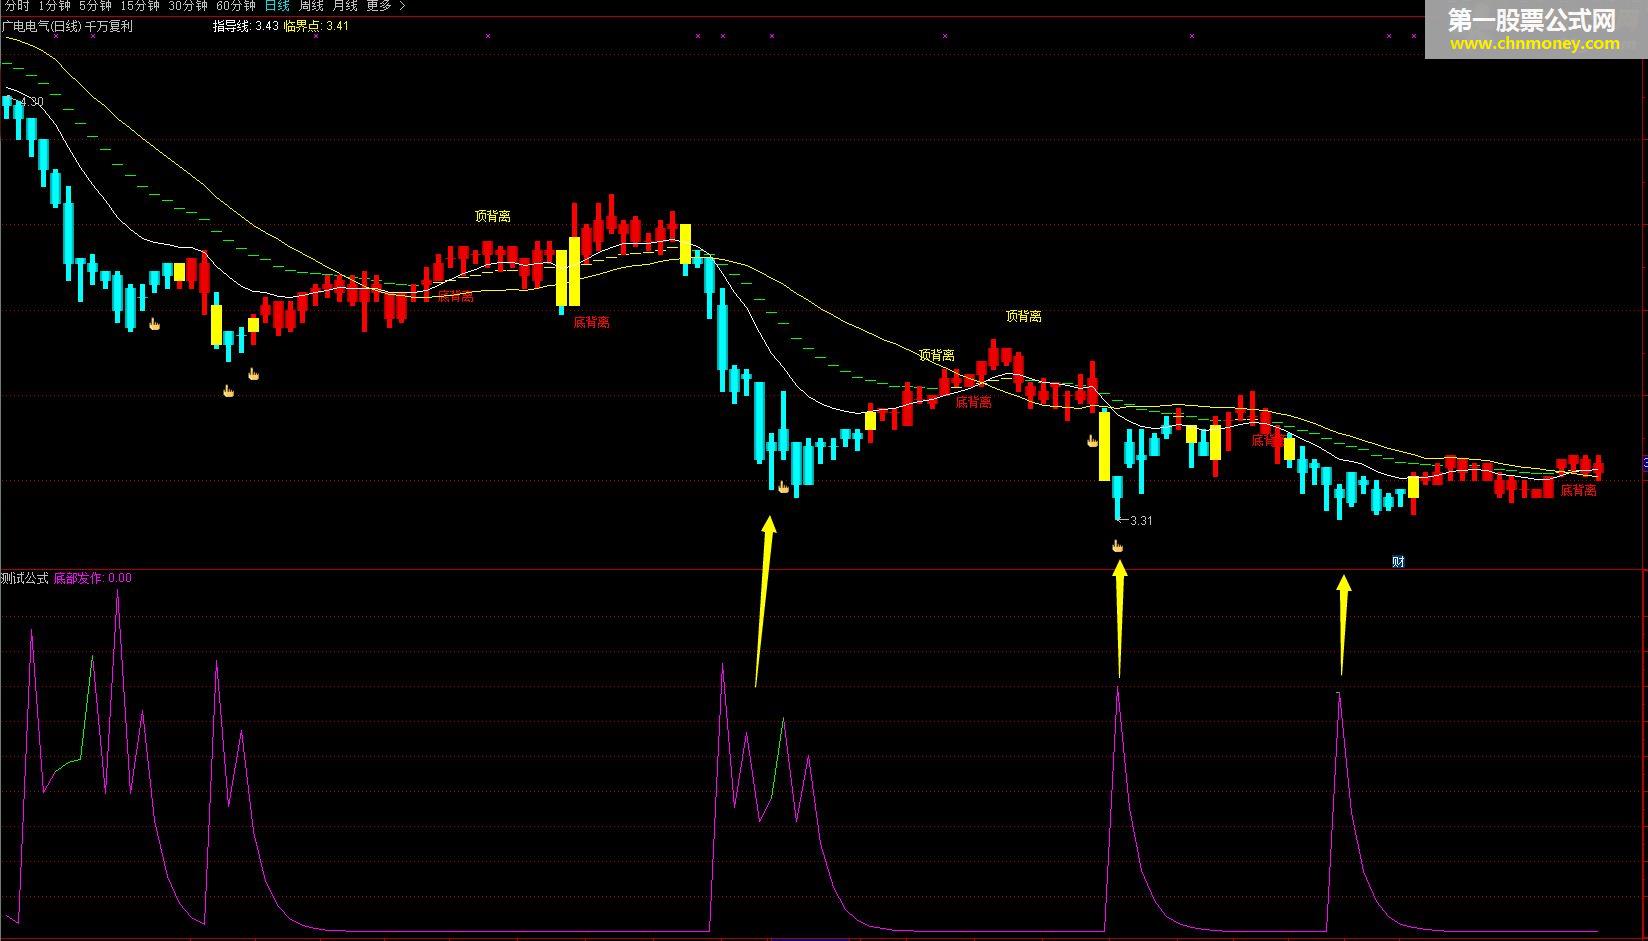Click the hand signal icon below 3.31 low
Image resolution: width=1648 pixels, height=941 pixels.
(1118, 546)
